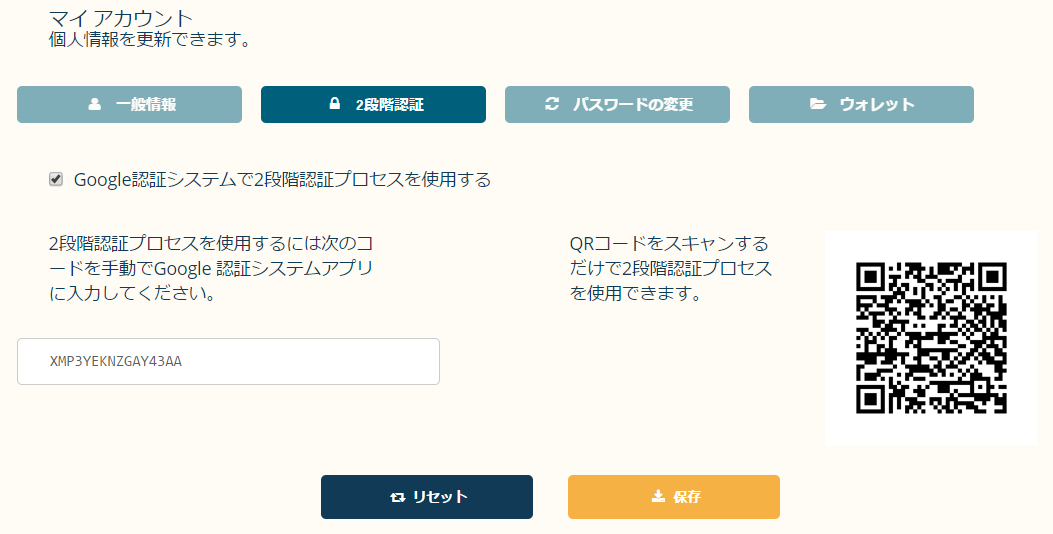Open the 一般情報 tab

(146, 104)
